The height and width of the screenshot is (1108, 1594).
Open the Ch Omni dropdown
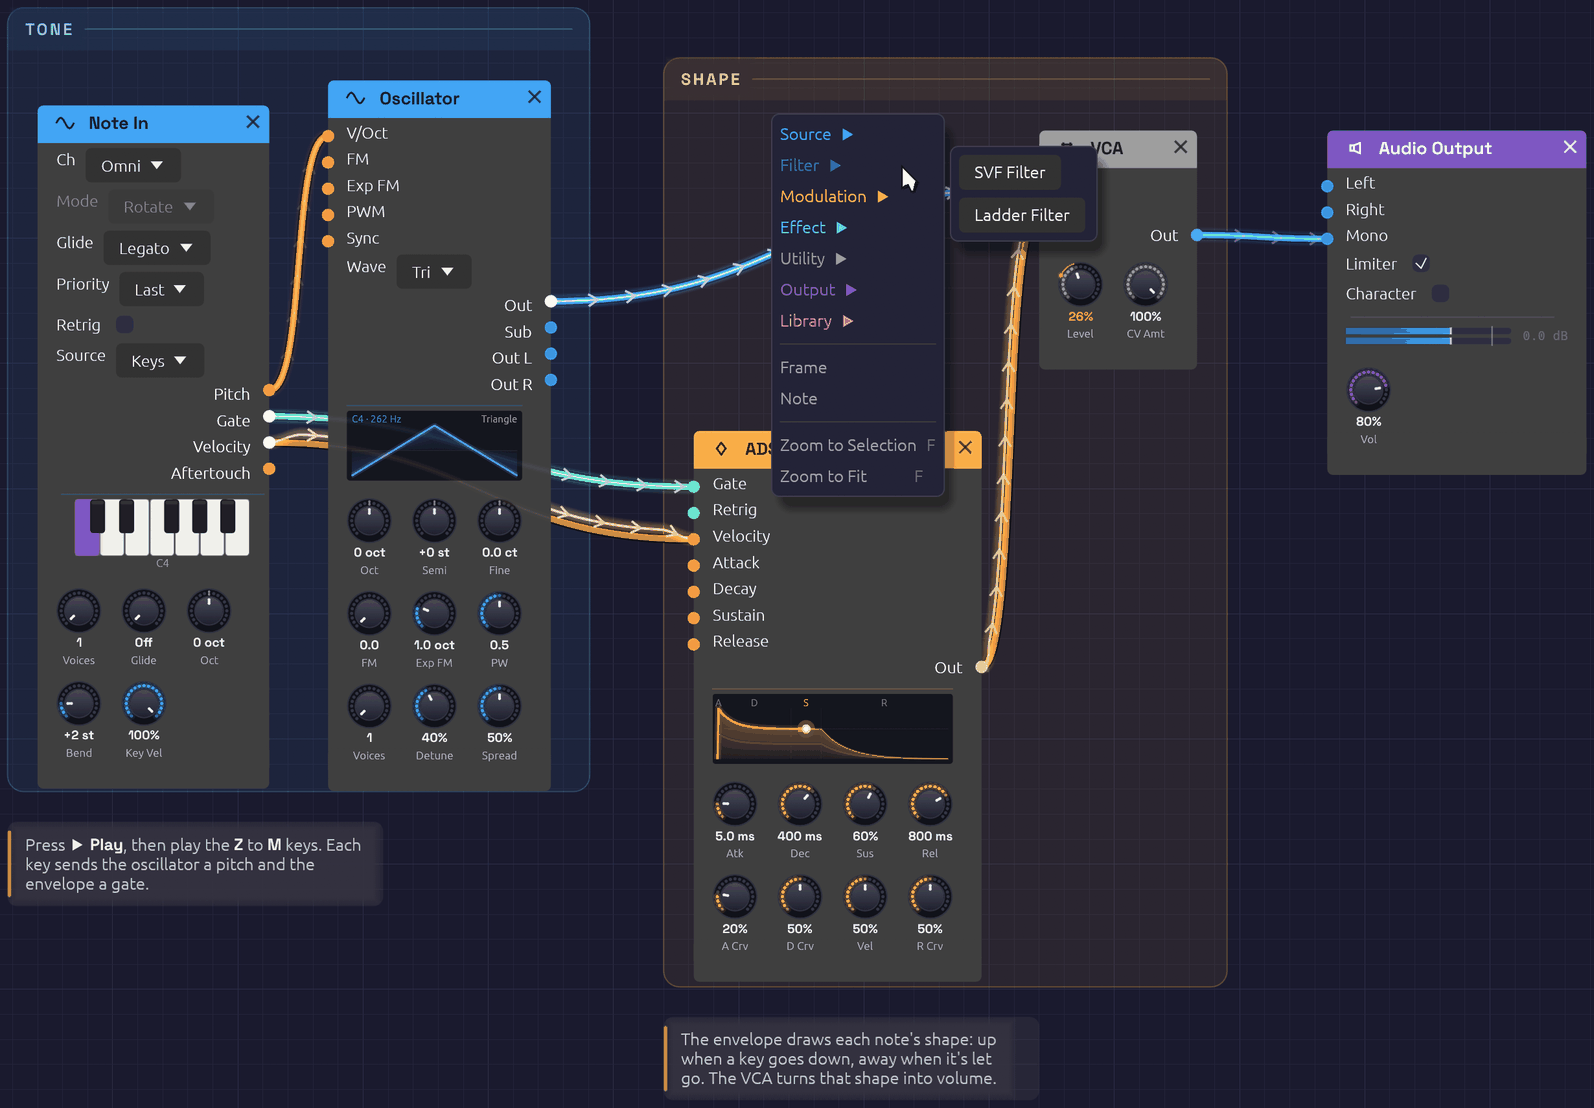pyautogui.click(x=132, y=166)
